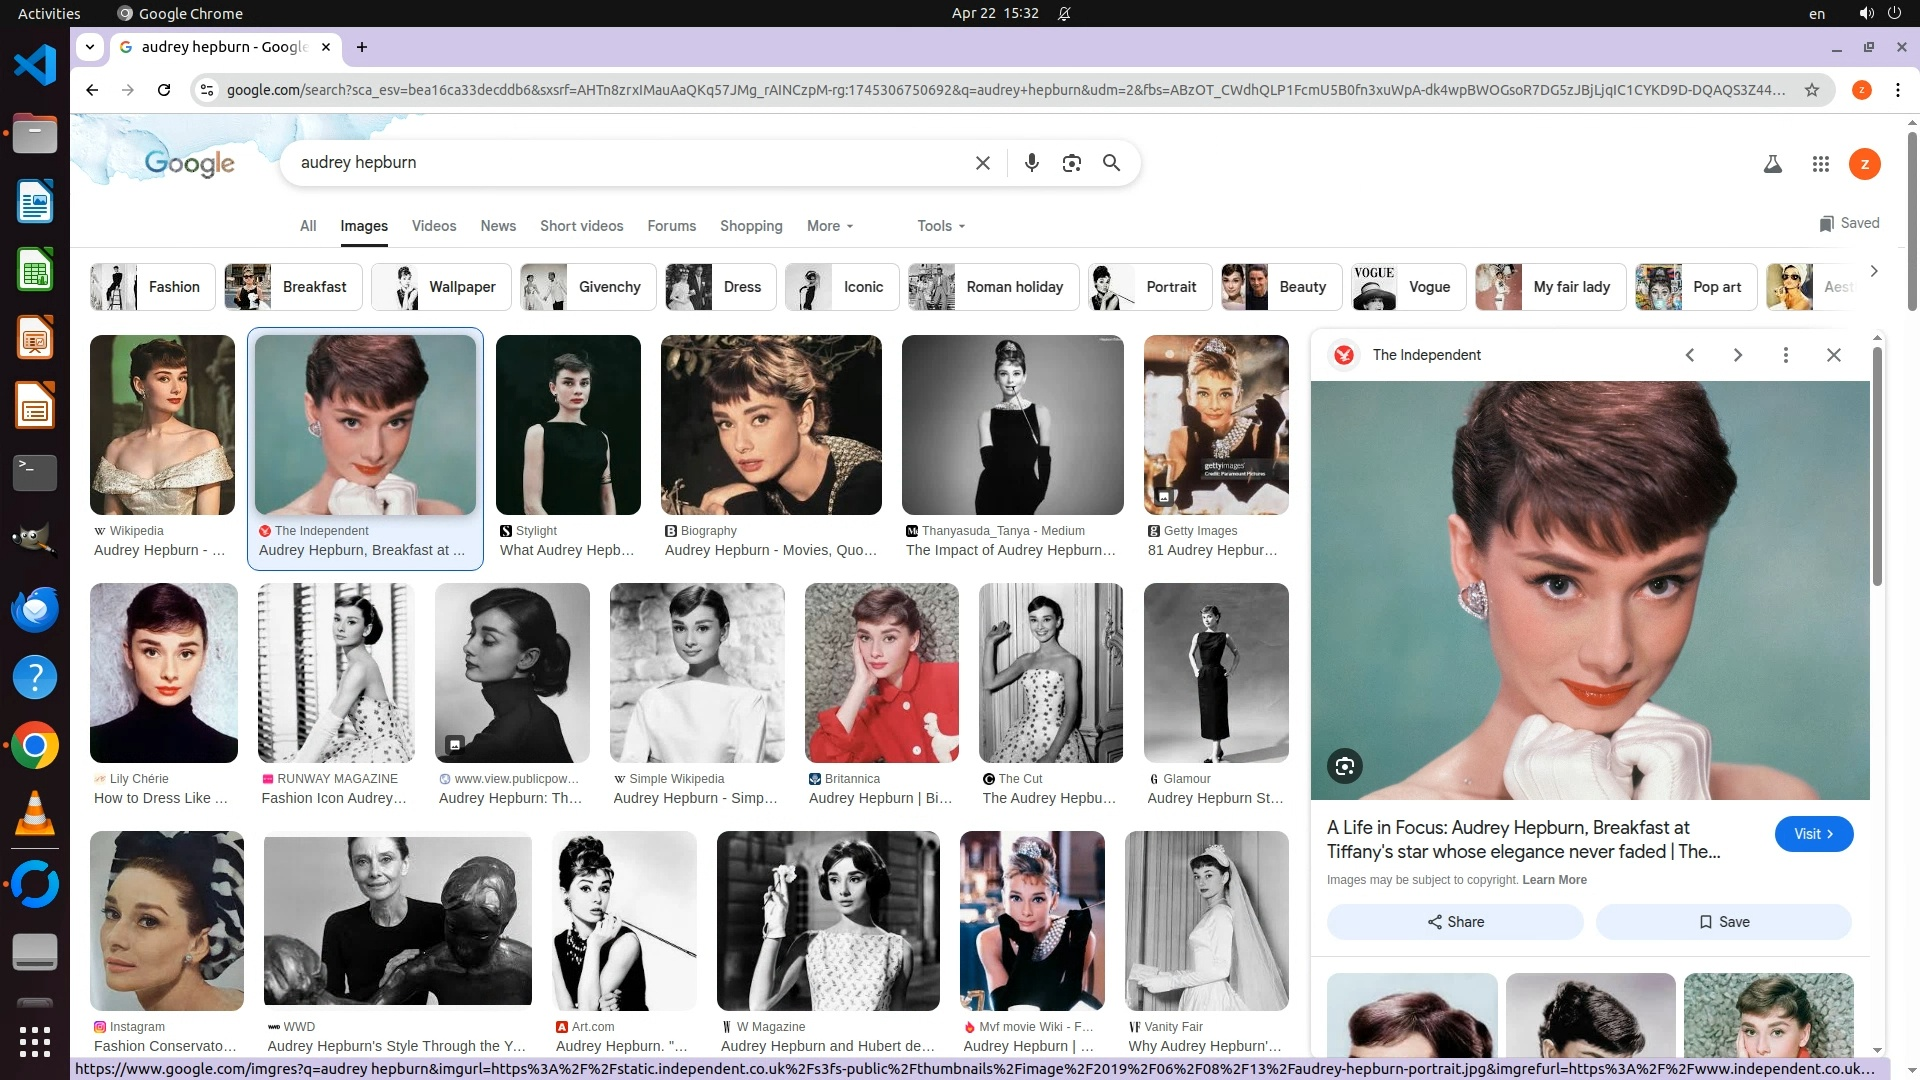The height and width of the screenshot is (1080, 1920).
Task: Open Google apps grid icon
Action: pyautogui.click(x=1820, y=164)
